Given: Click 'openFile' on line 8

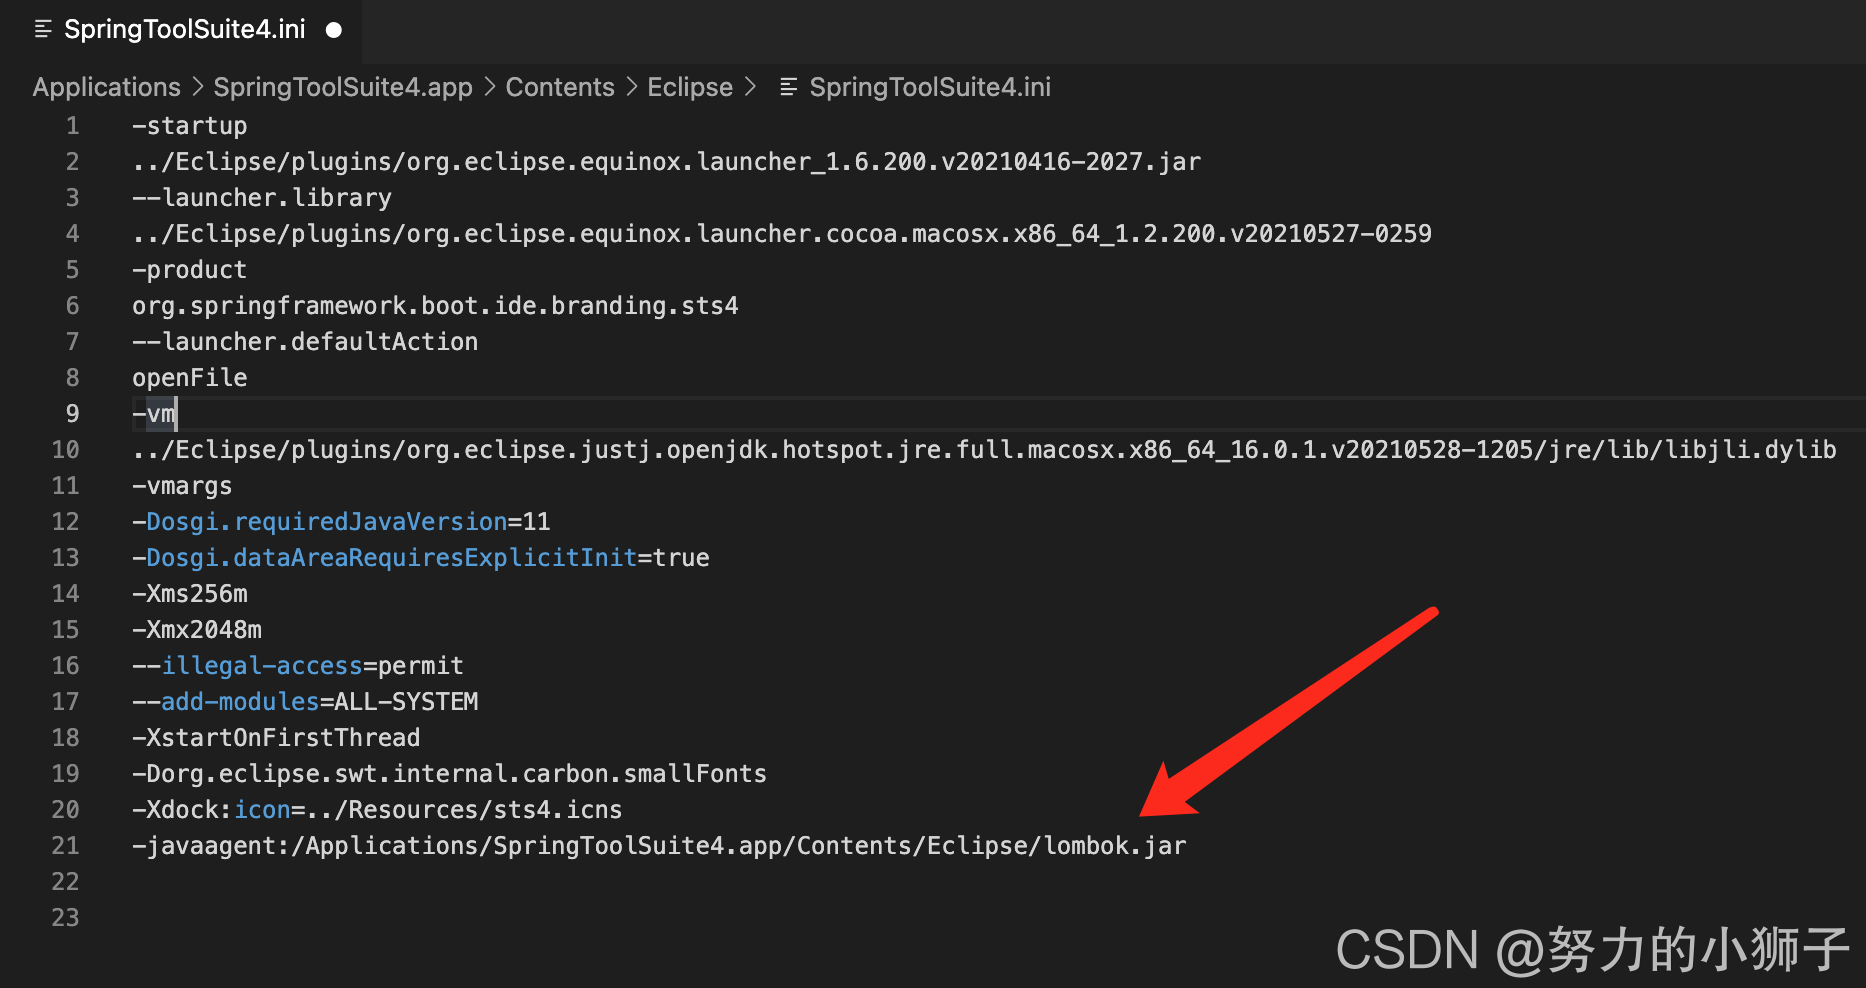Looking at the screenshot, I should tap(190, 378).
